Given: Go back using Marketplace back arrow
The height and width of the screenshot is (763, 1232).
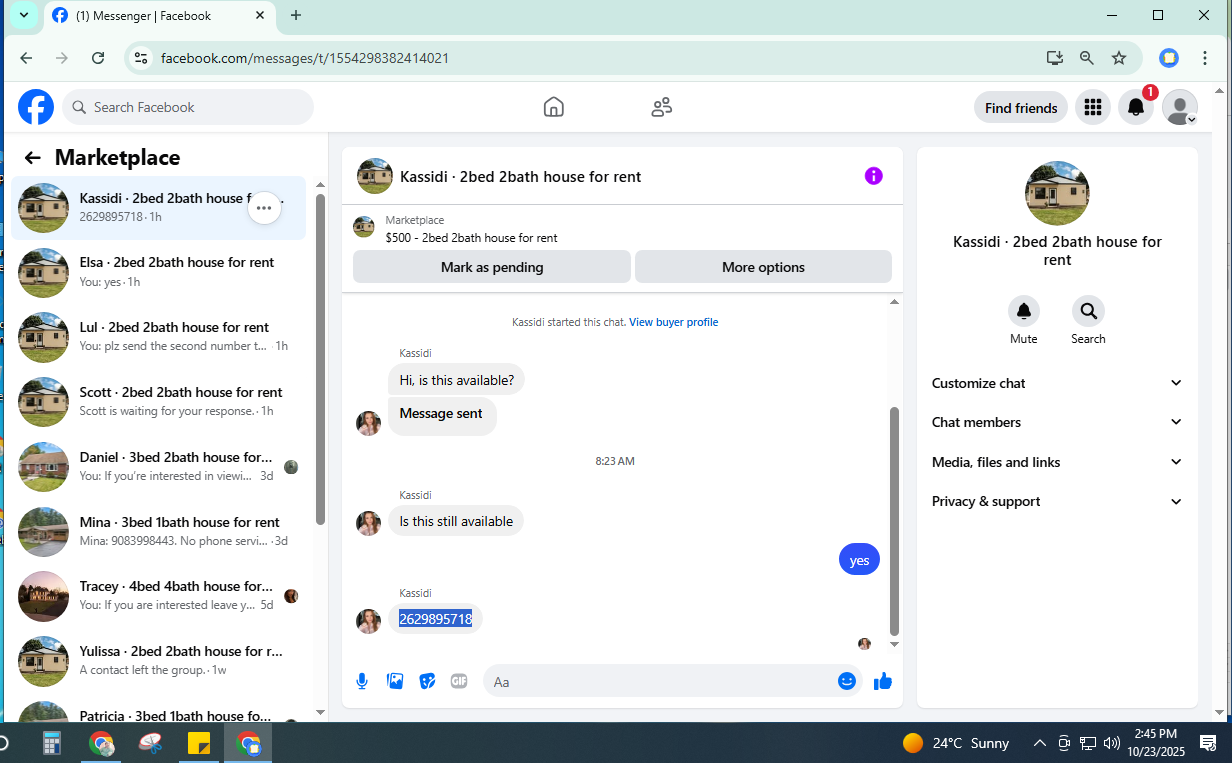Looking at the screenshot, I should 33,158.
